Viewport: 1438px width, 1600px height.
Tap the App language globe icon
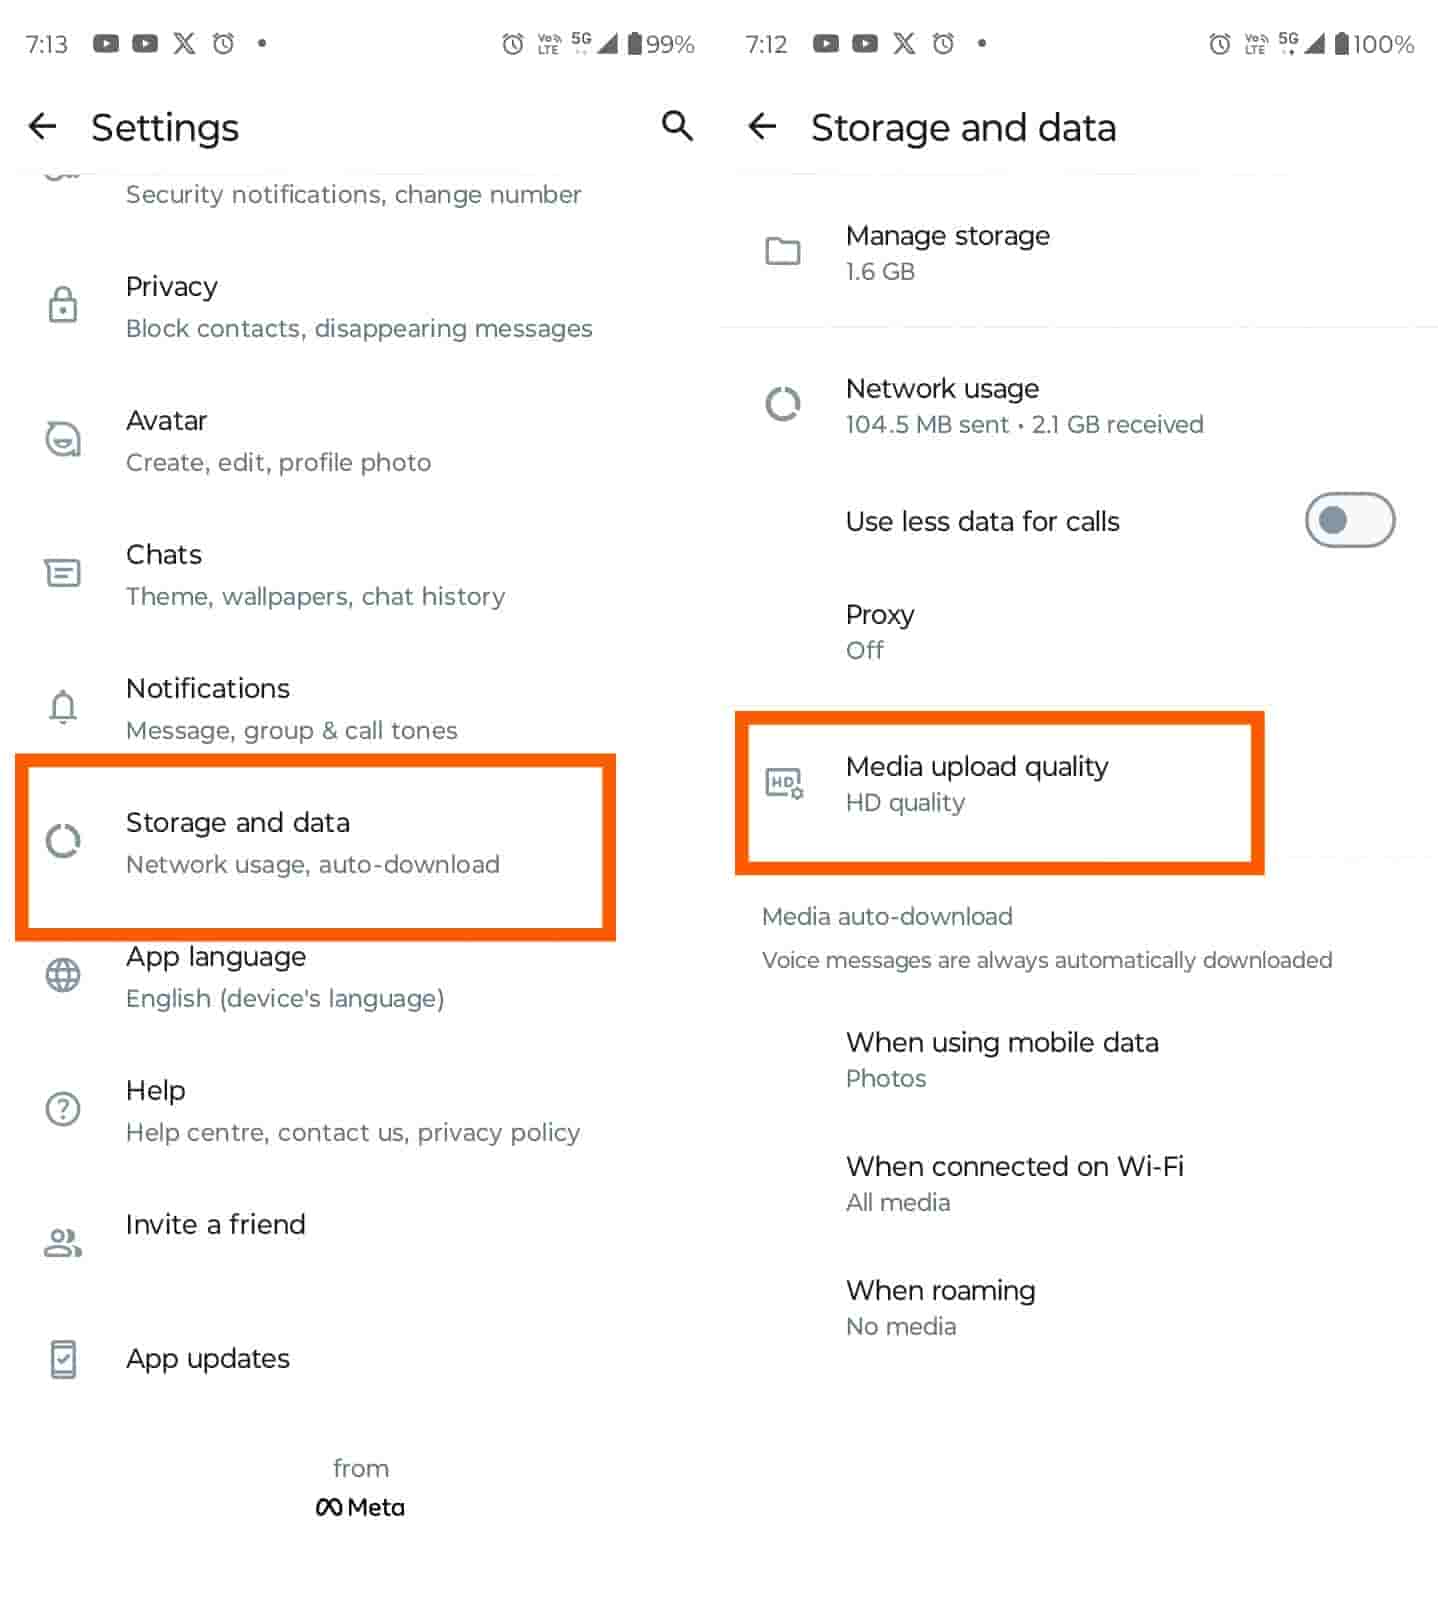(x=63, y=975)
